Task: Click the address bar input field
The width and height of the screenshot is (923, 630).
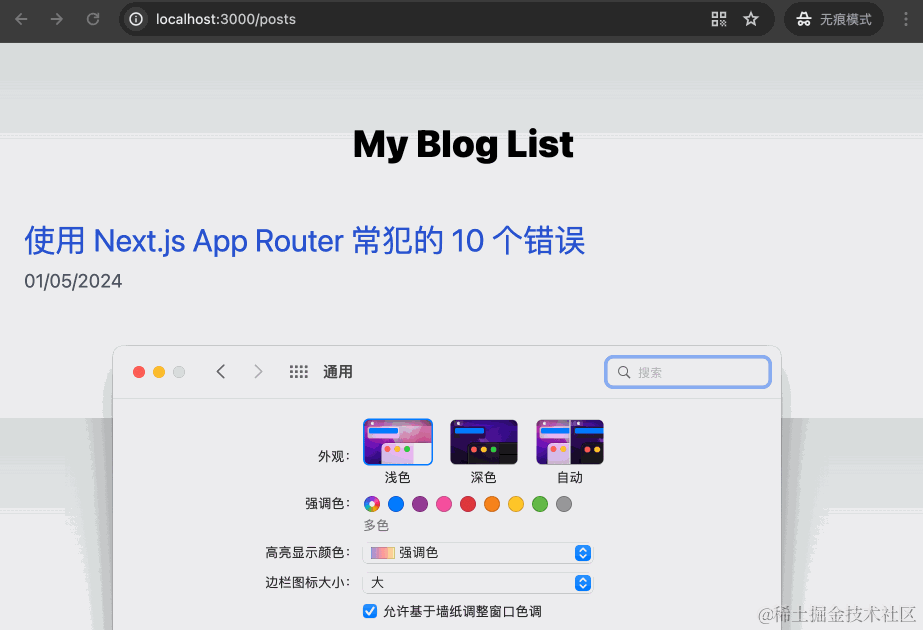Action: [300, 19]
